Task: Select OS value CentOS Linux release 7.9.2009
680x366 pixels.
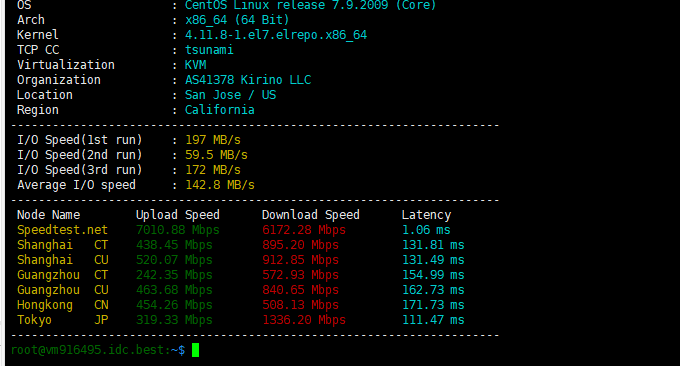Action: point(286,5)
